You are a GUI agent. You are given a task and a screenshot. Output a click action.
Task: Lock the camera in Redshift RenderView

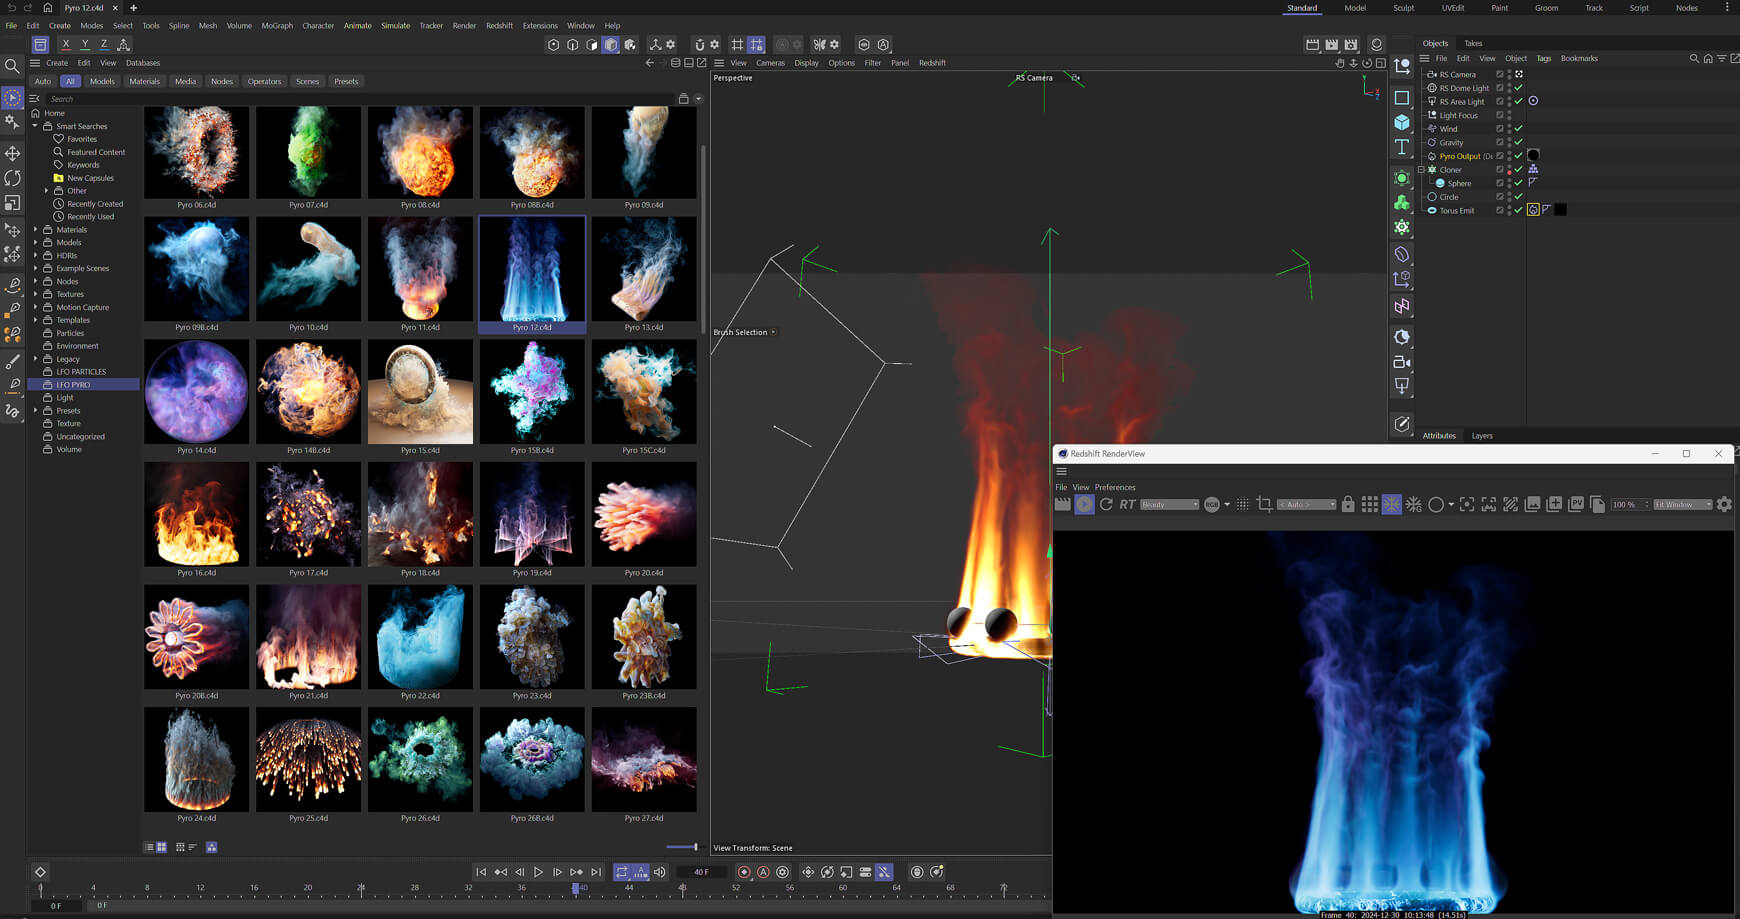pyautogui.click(x=1348, y=505)
